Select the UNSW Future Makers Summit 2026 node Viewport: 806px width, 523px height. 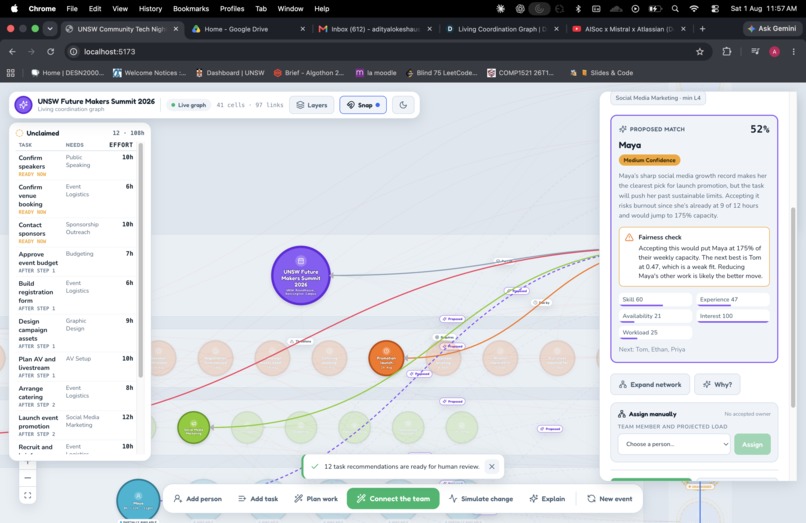[301, 275]
